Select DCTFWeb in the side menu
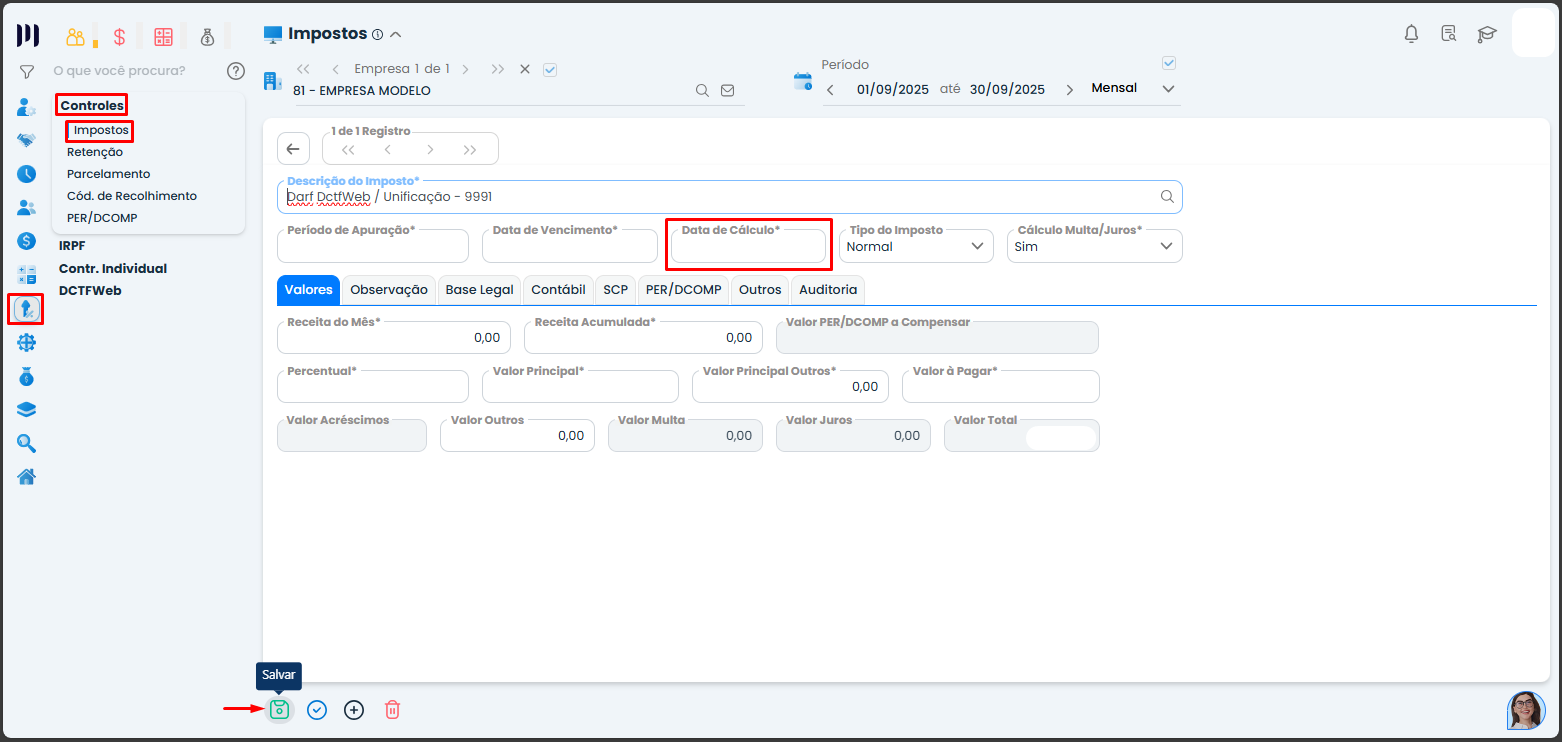Screen dimensions: 1562x742 pos(90,291)
